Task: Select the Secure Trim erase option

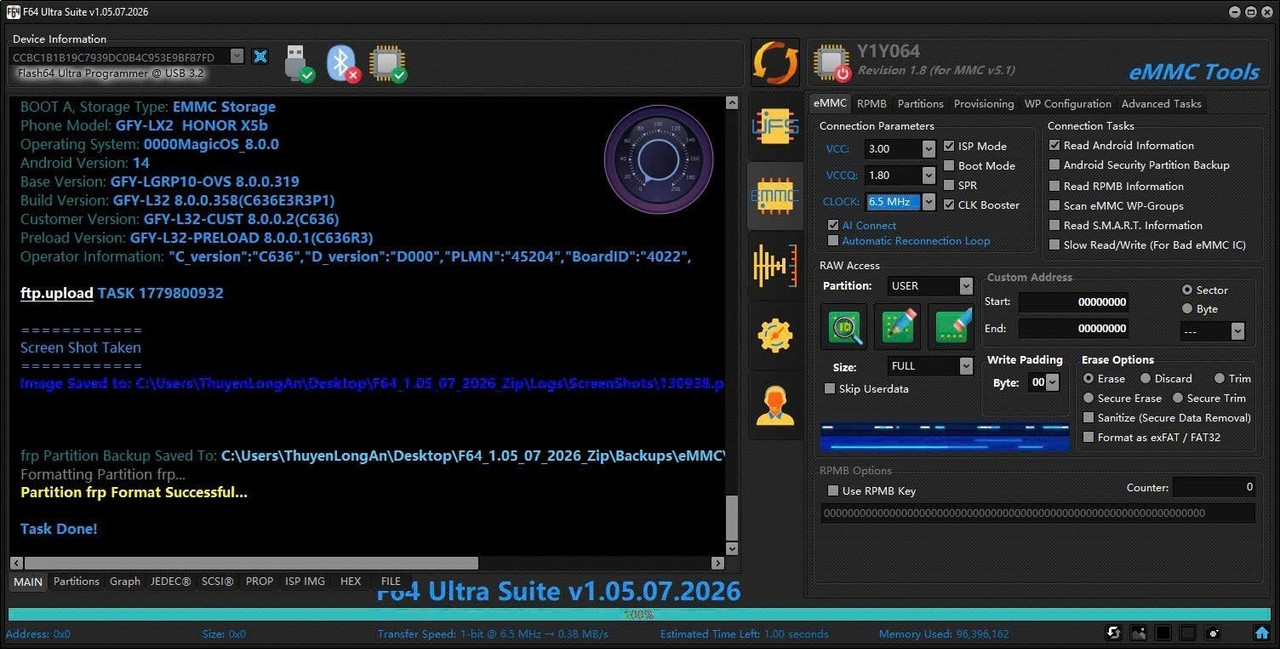Action: [1178, 398]
